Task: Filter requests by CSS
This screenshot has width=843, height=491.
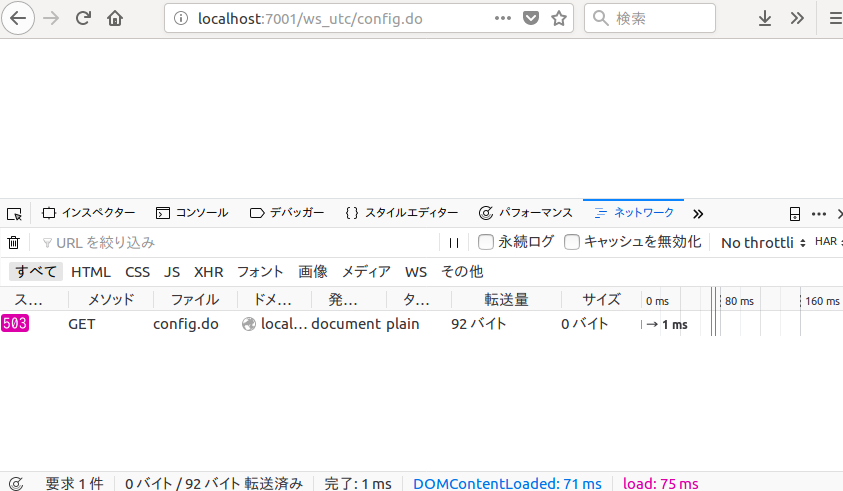Action: pyautogui.click(x=138, y=272)
